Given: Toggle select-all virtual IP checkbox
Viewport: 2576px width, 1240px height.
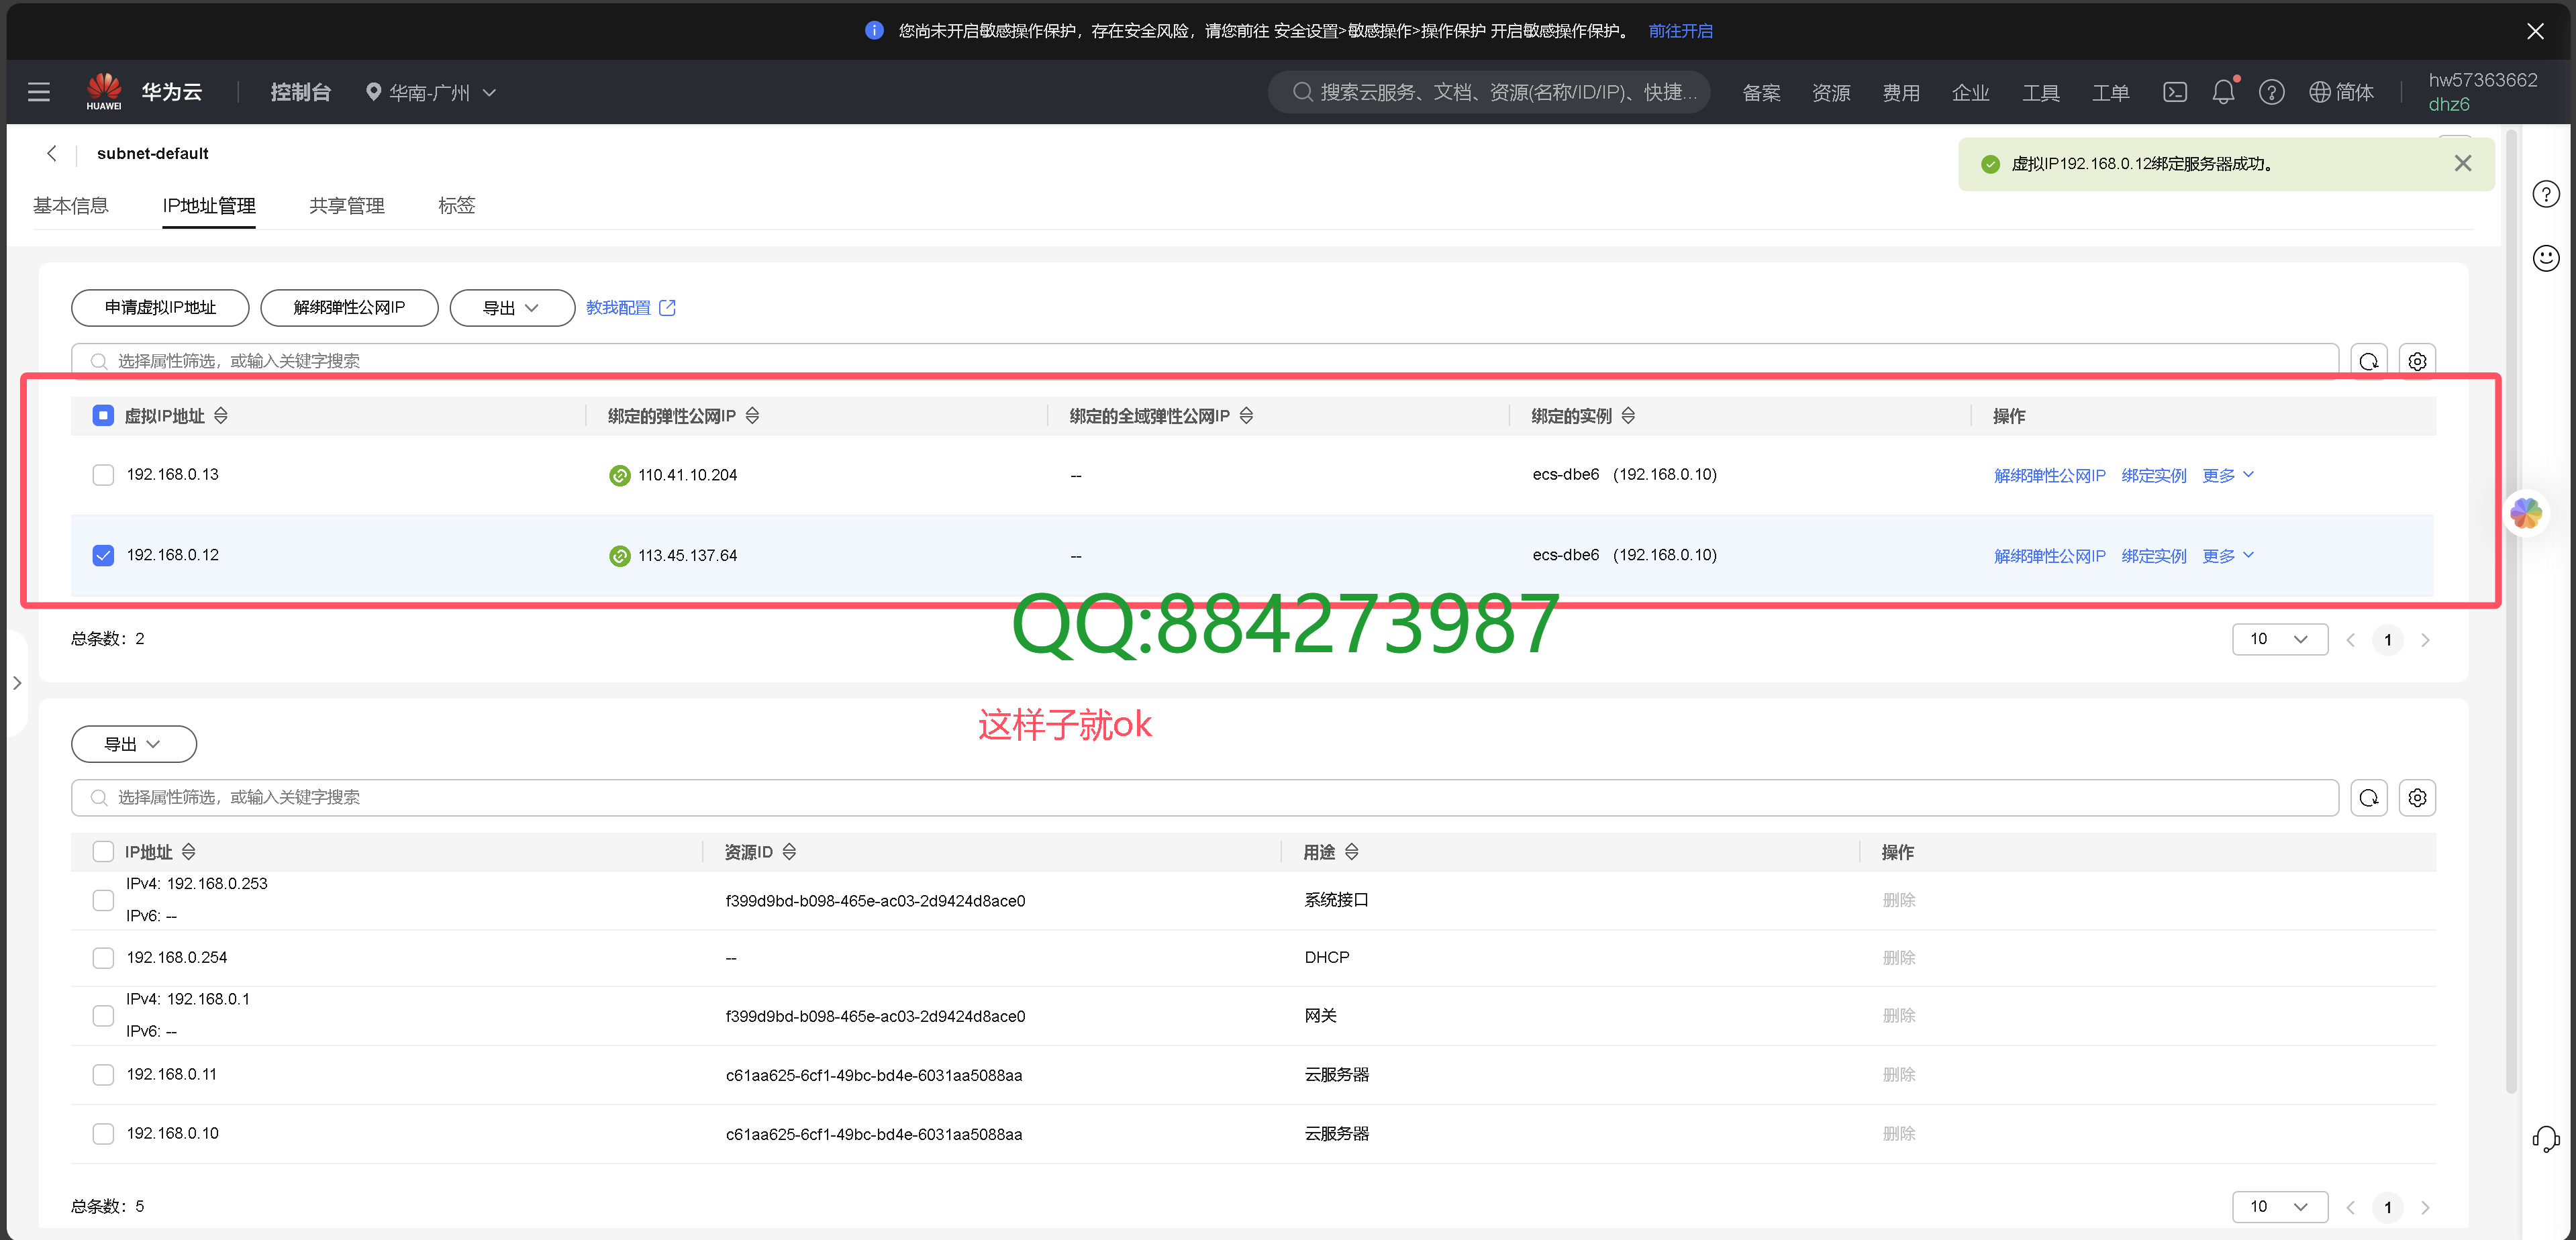Looking at the screenshot, I should tap(103, 415).
